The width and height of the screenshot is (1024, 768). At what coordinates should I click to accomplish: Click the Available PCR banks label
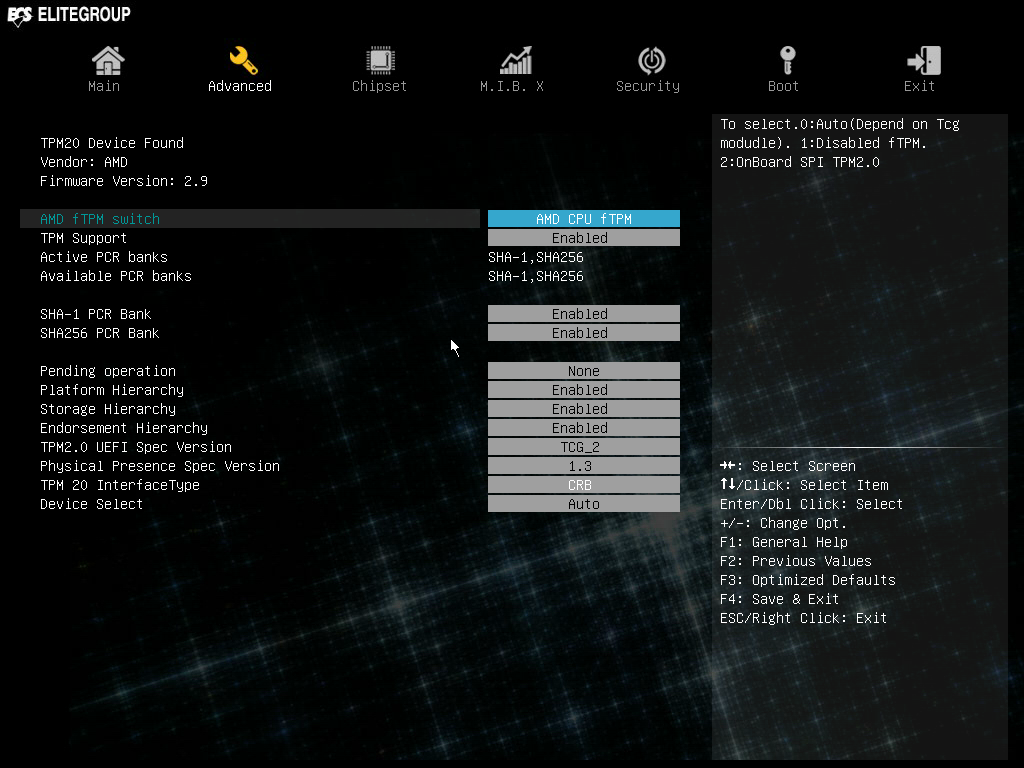116,276
